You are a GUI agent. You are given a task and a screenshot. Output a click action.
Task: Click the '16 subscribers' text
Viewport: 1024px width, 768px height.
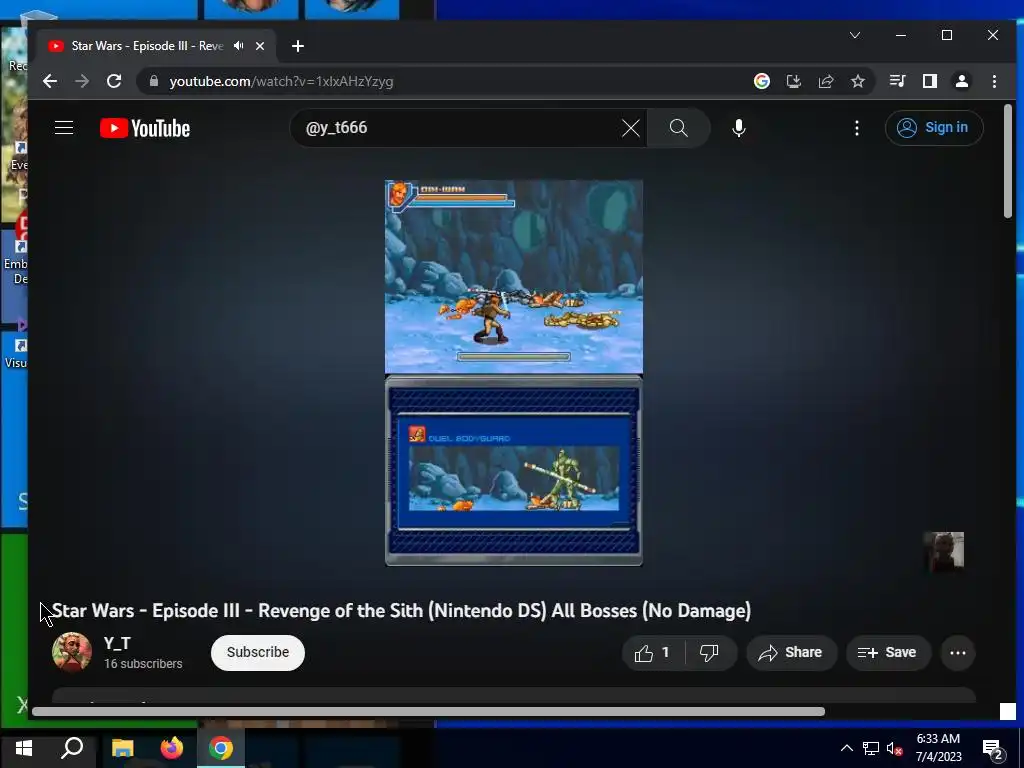(143, 664)
